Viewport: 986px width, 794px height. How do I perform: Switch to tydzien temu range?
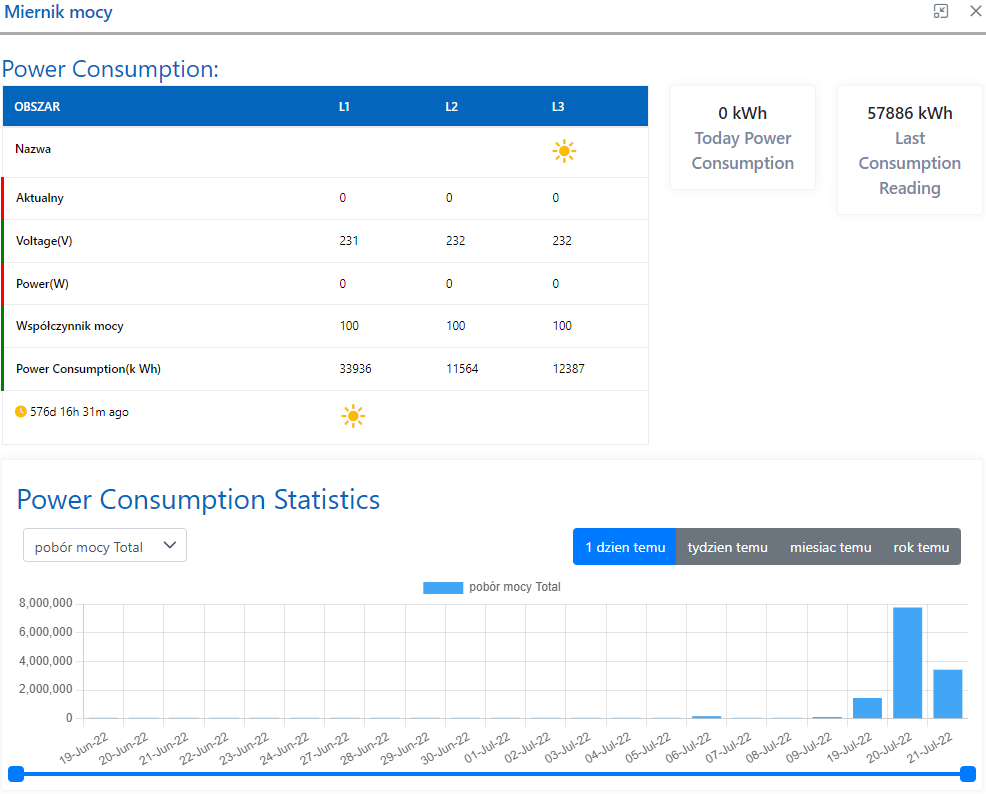tap(727, 547)
